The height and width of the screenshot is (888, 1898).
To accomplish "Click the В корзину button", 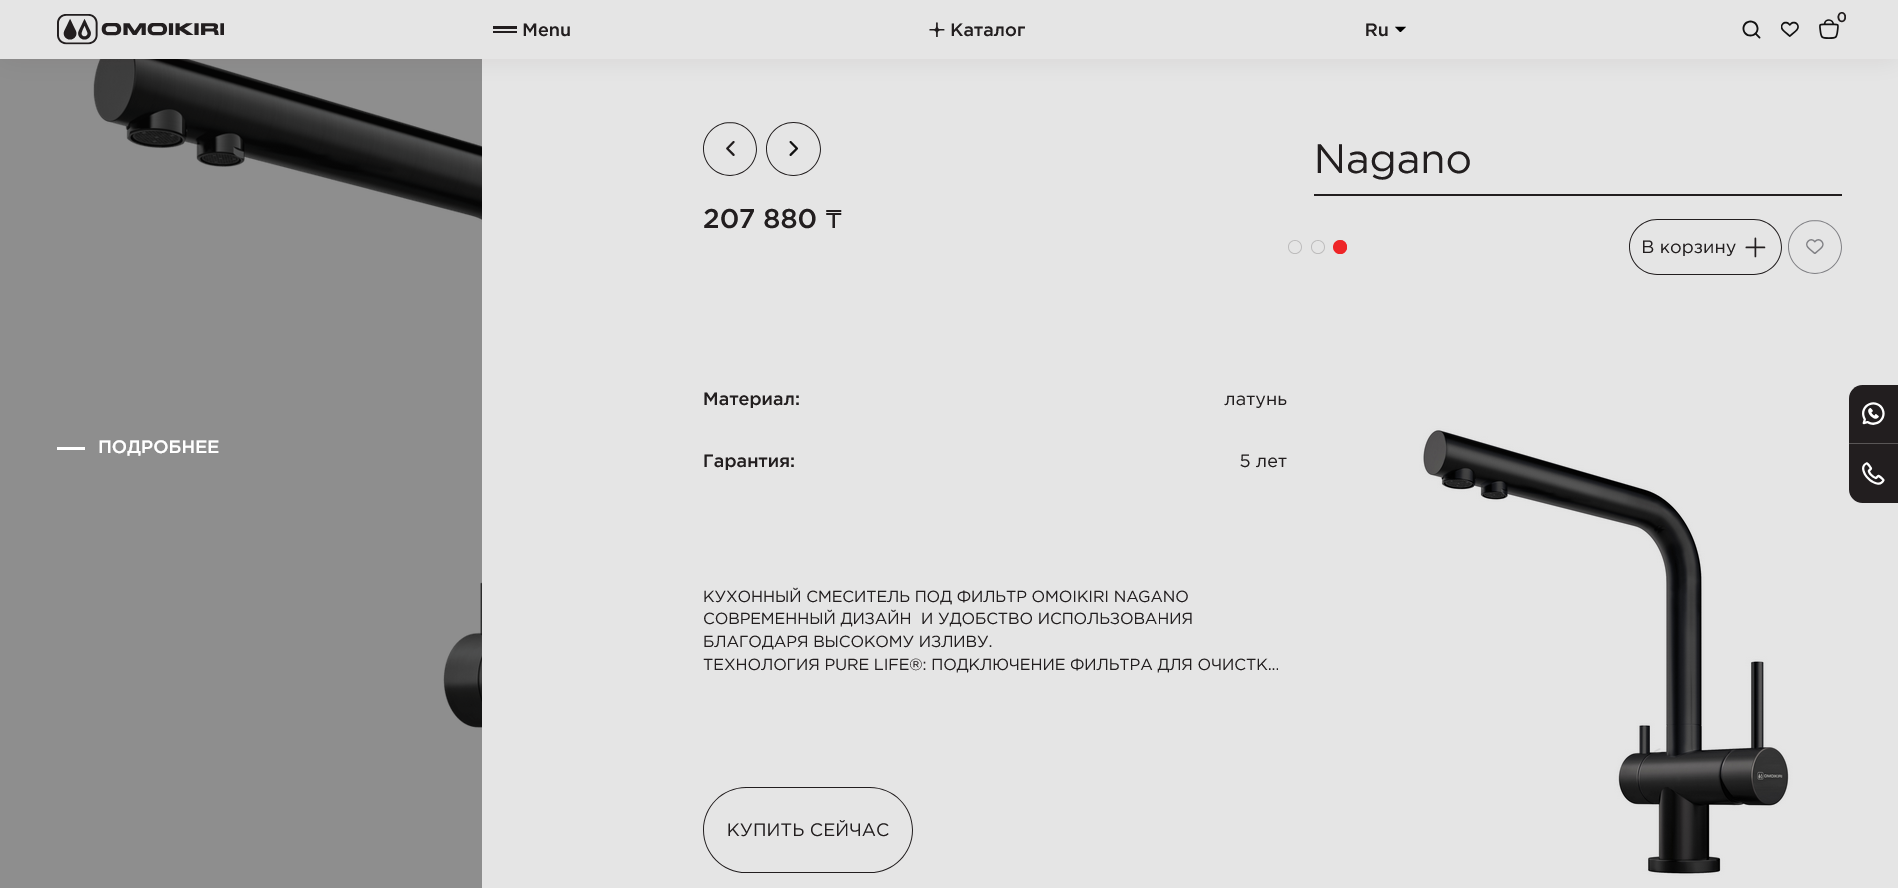I will coord(1705,247).
